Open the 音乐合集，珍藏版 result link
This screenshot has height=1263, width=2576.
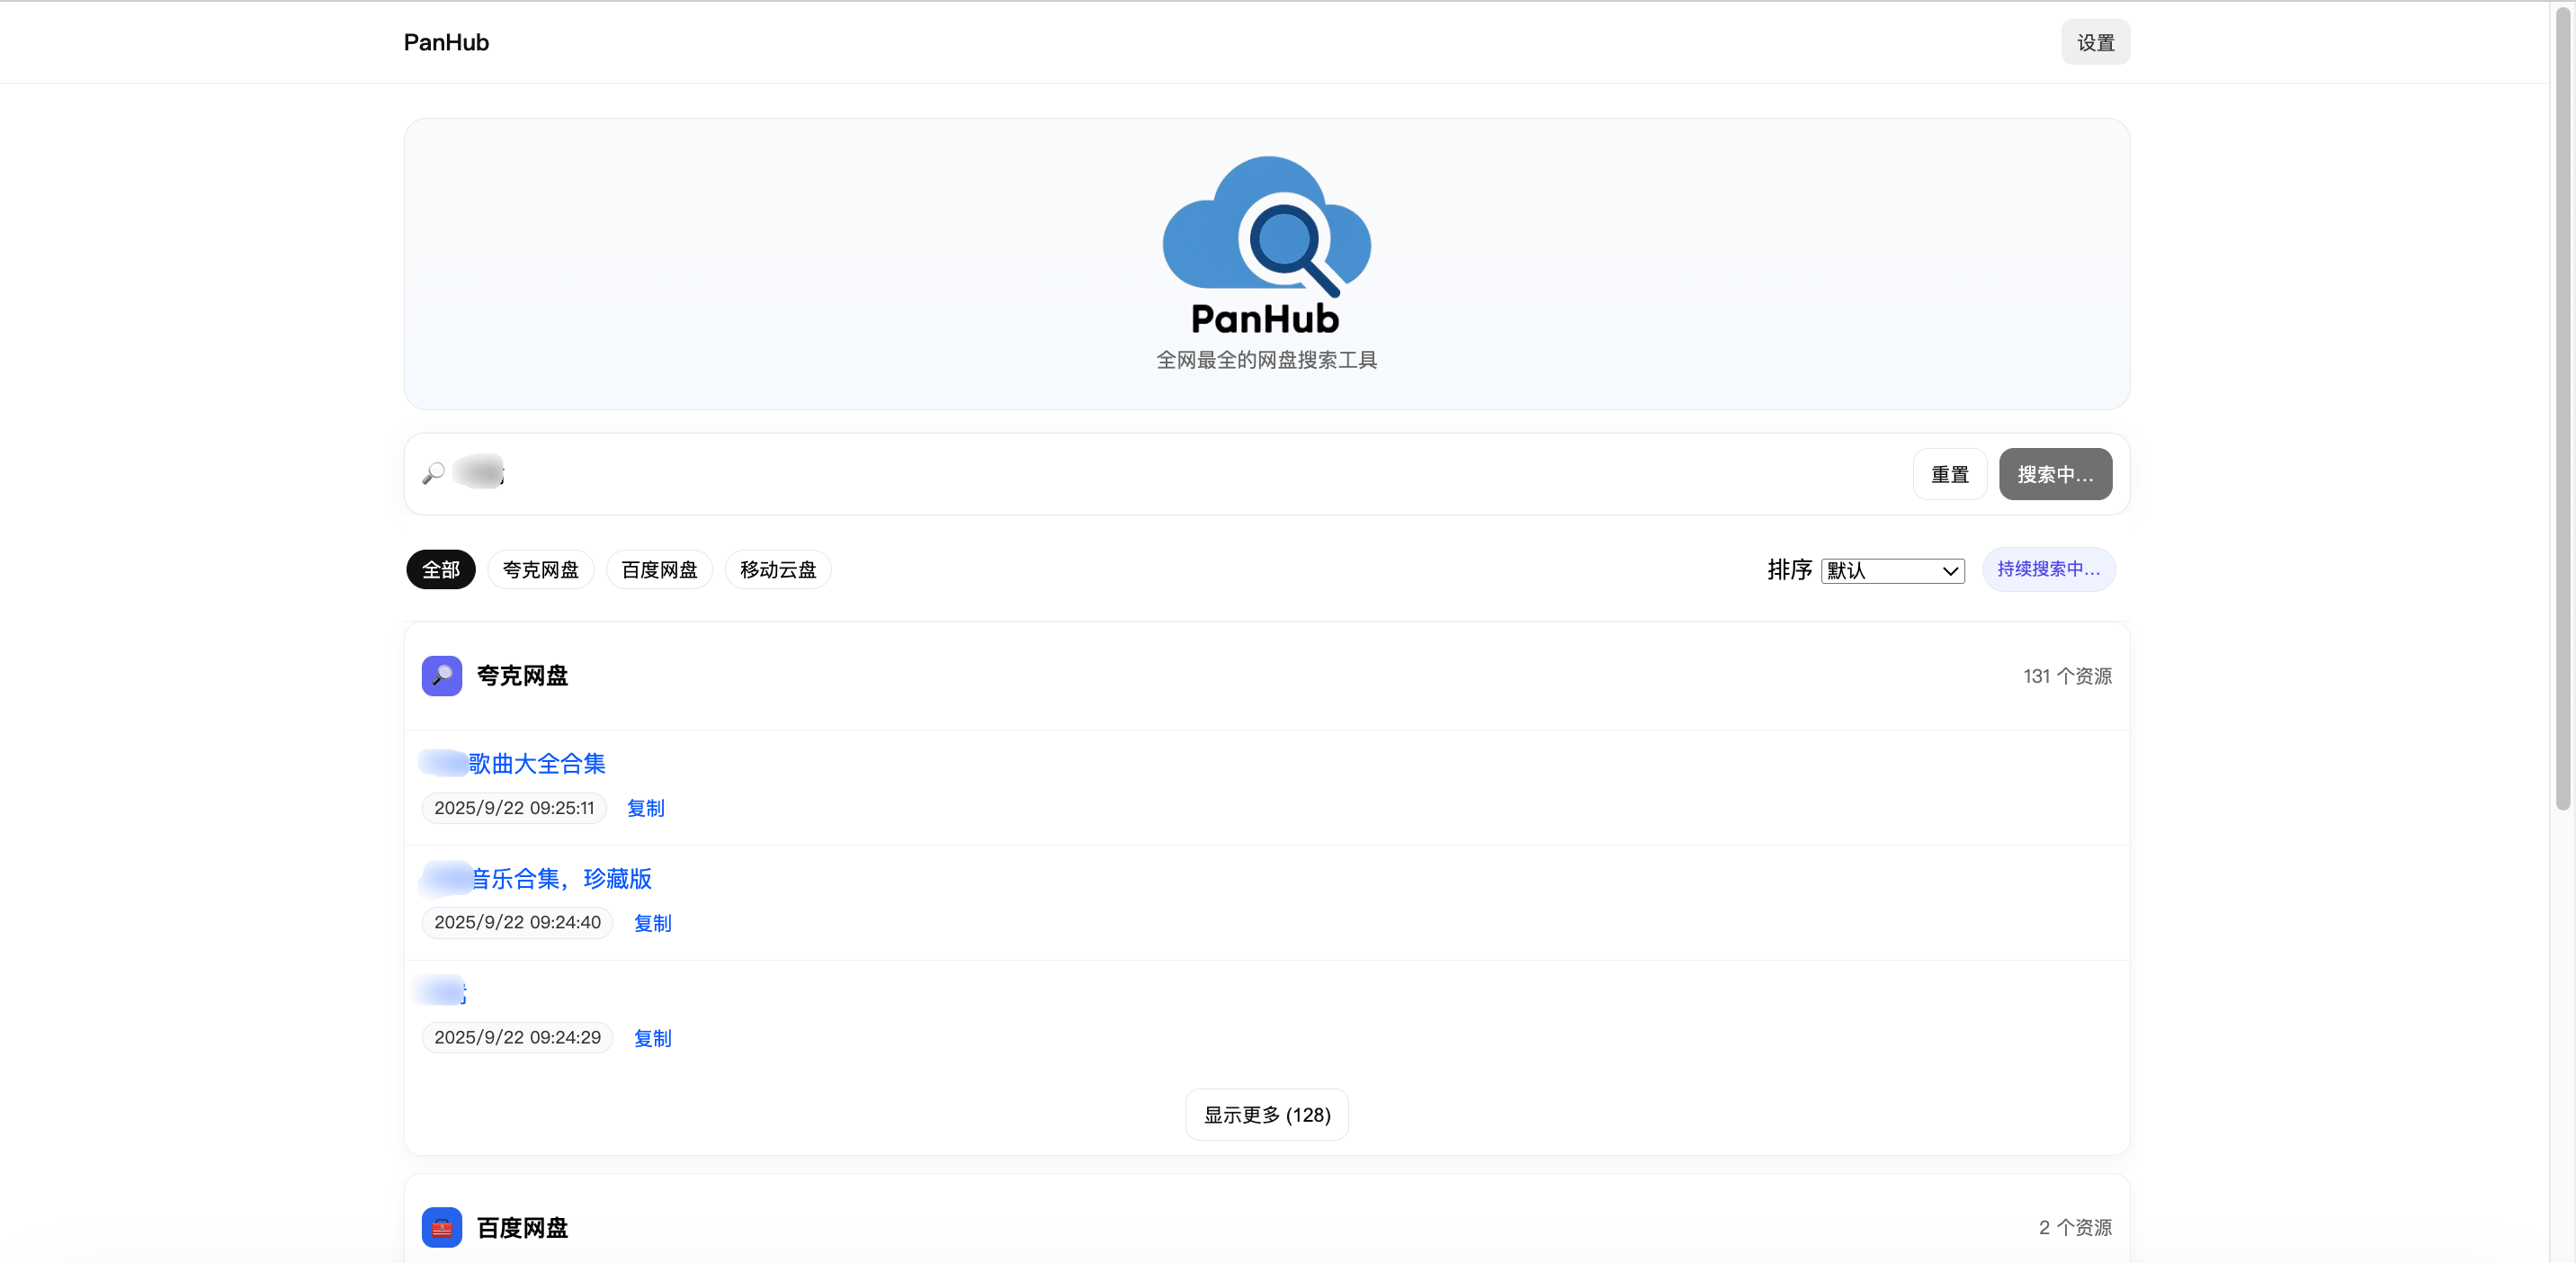[560, 879]
